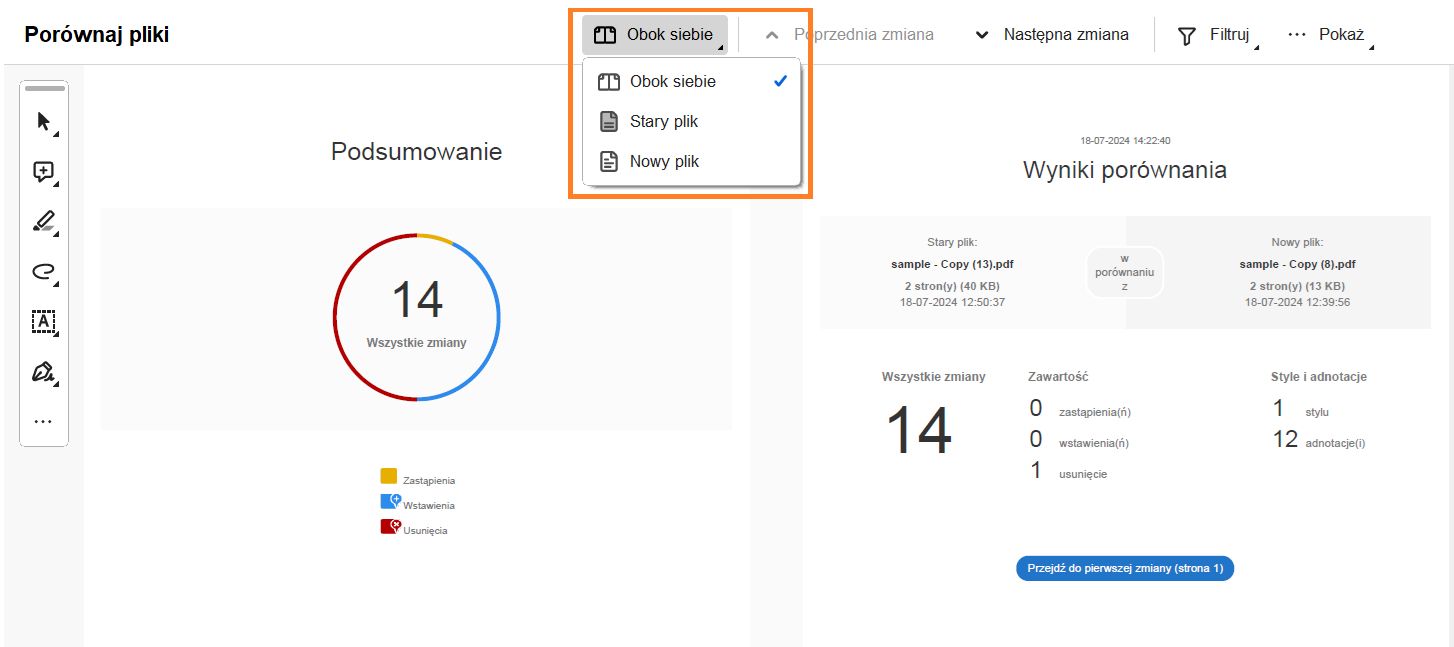
Task: Select Nowy plik view option
Action: tap(664, 162)
